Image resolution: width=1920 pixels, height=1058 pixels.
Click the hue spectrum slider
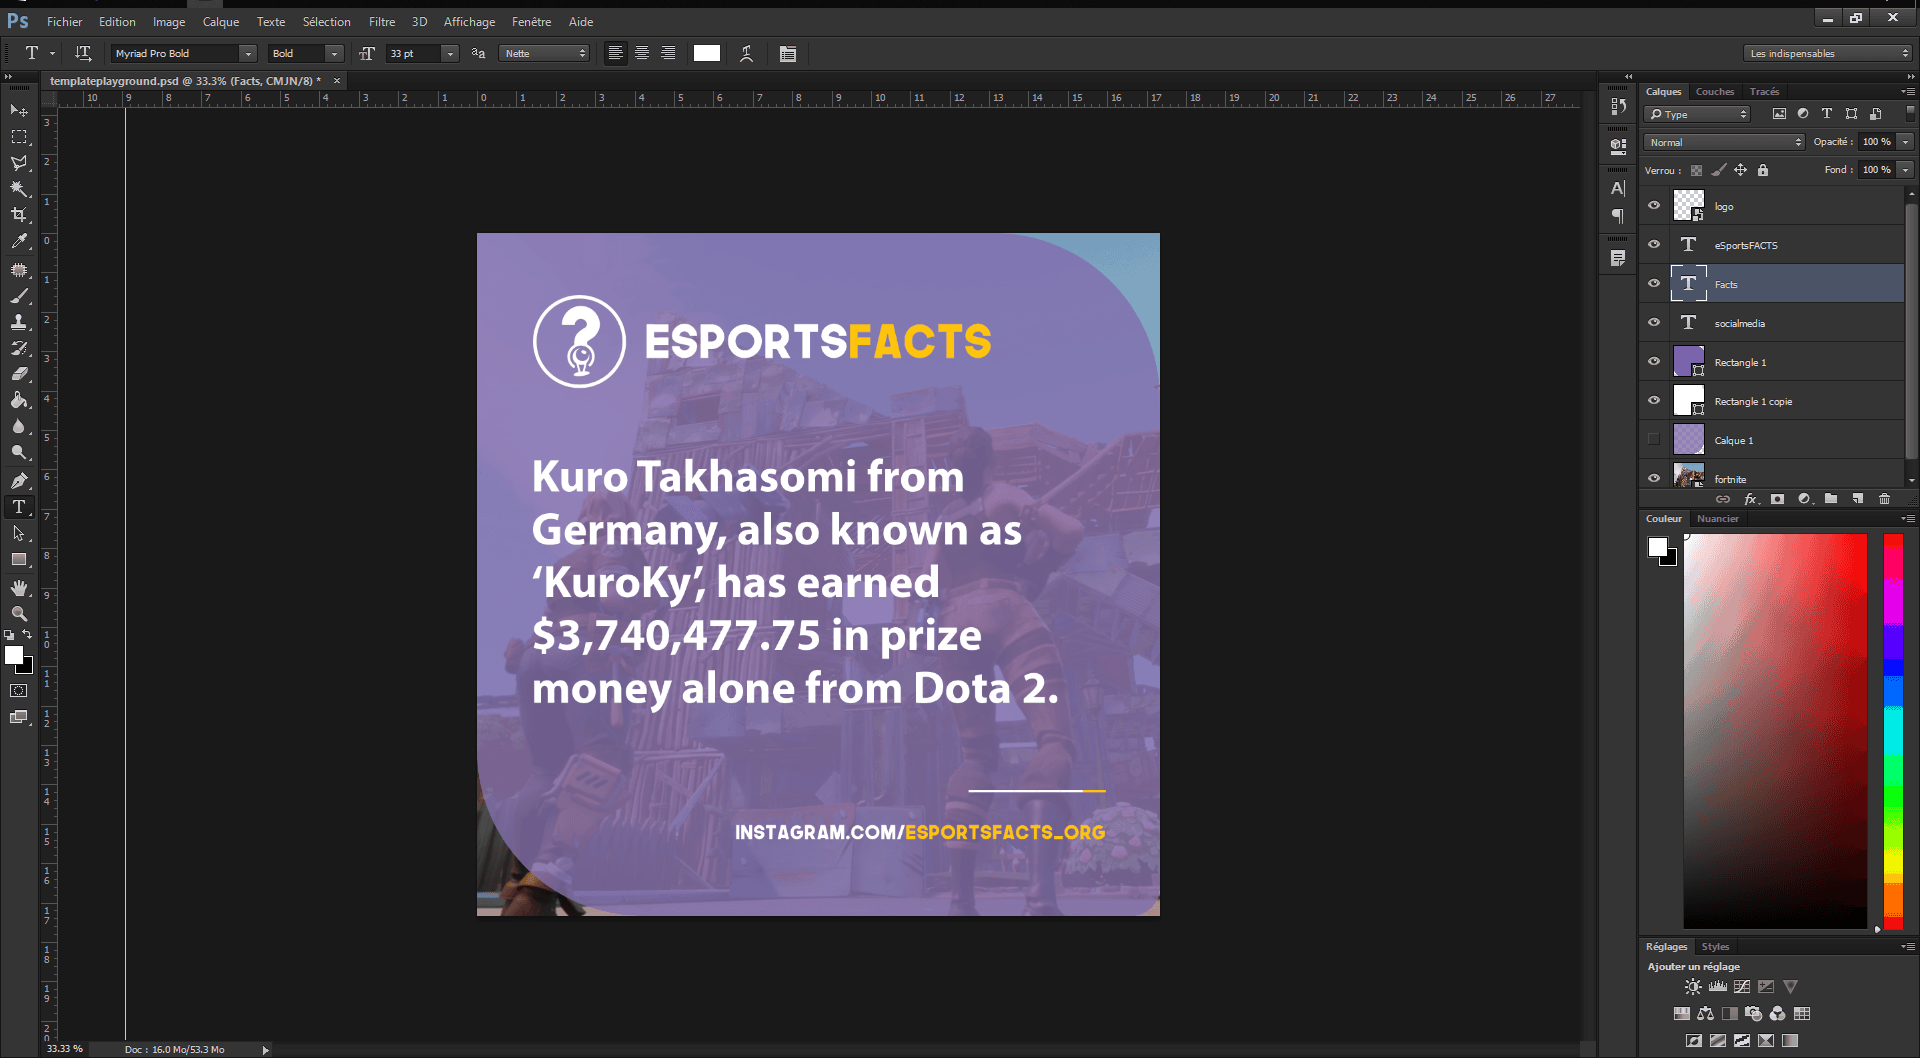(1893, 731)
